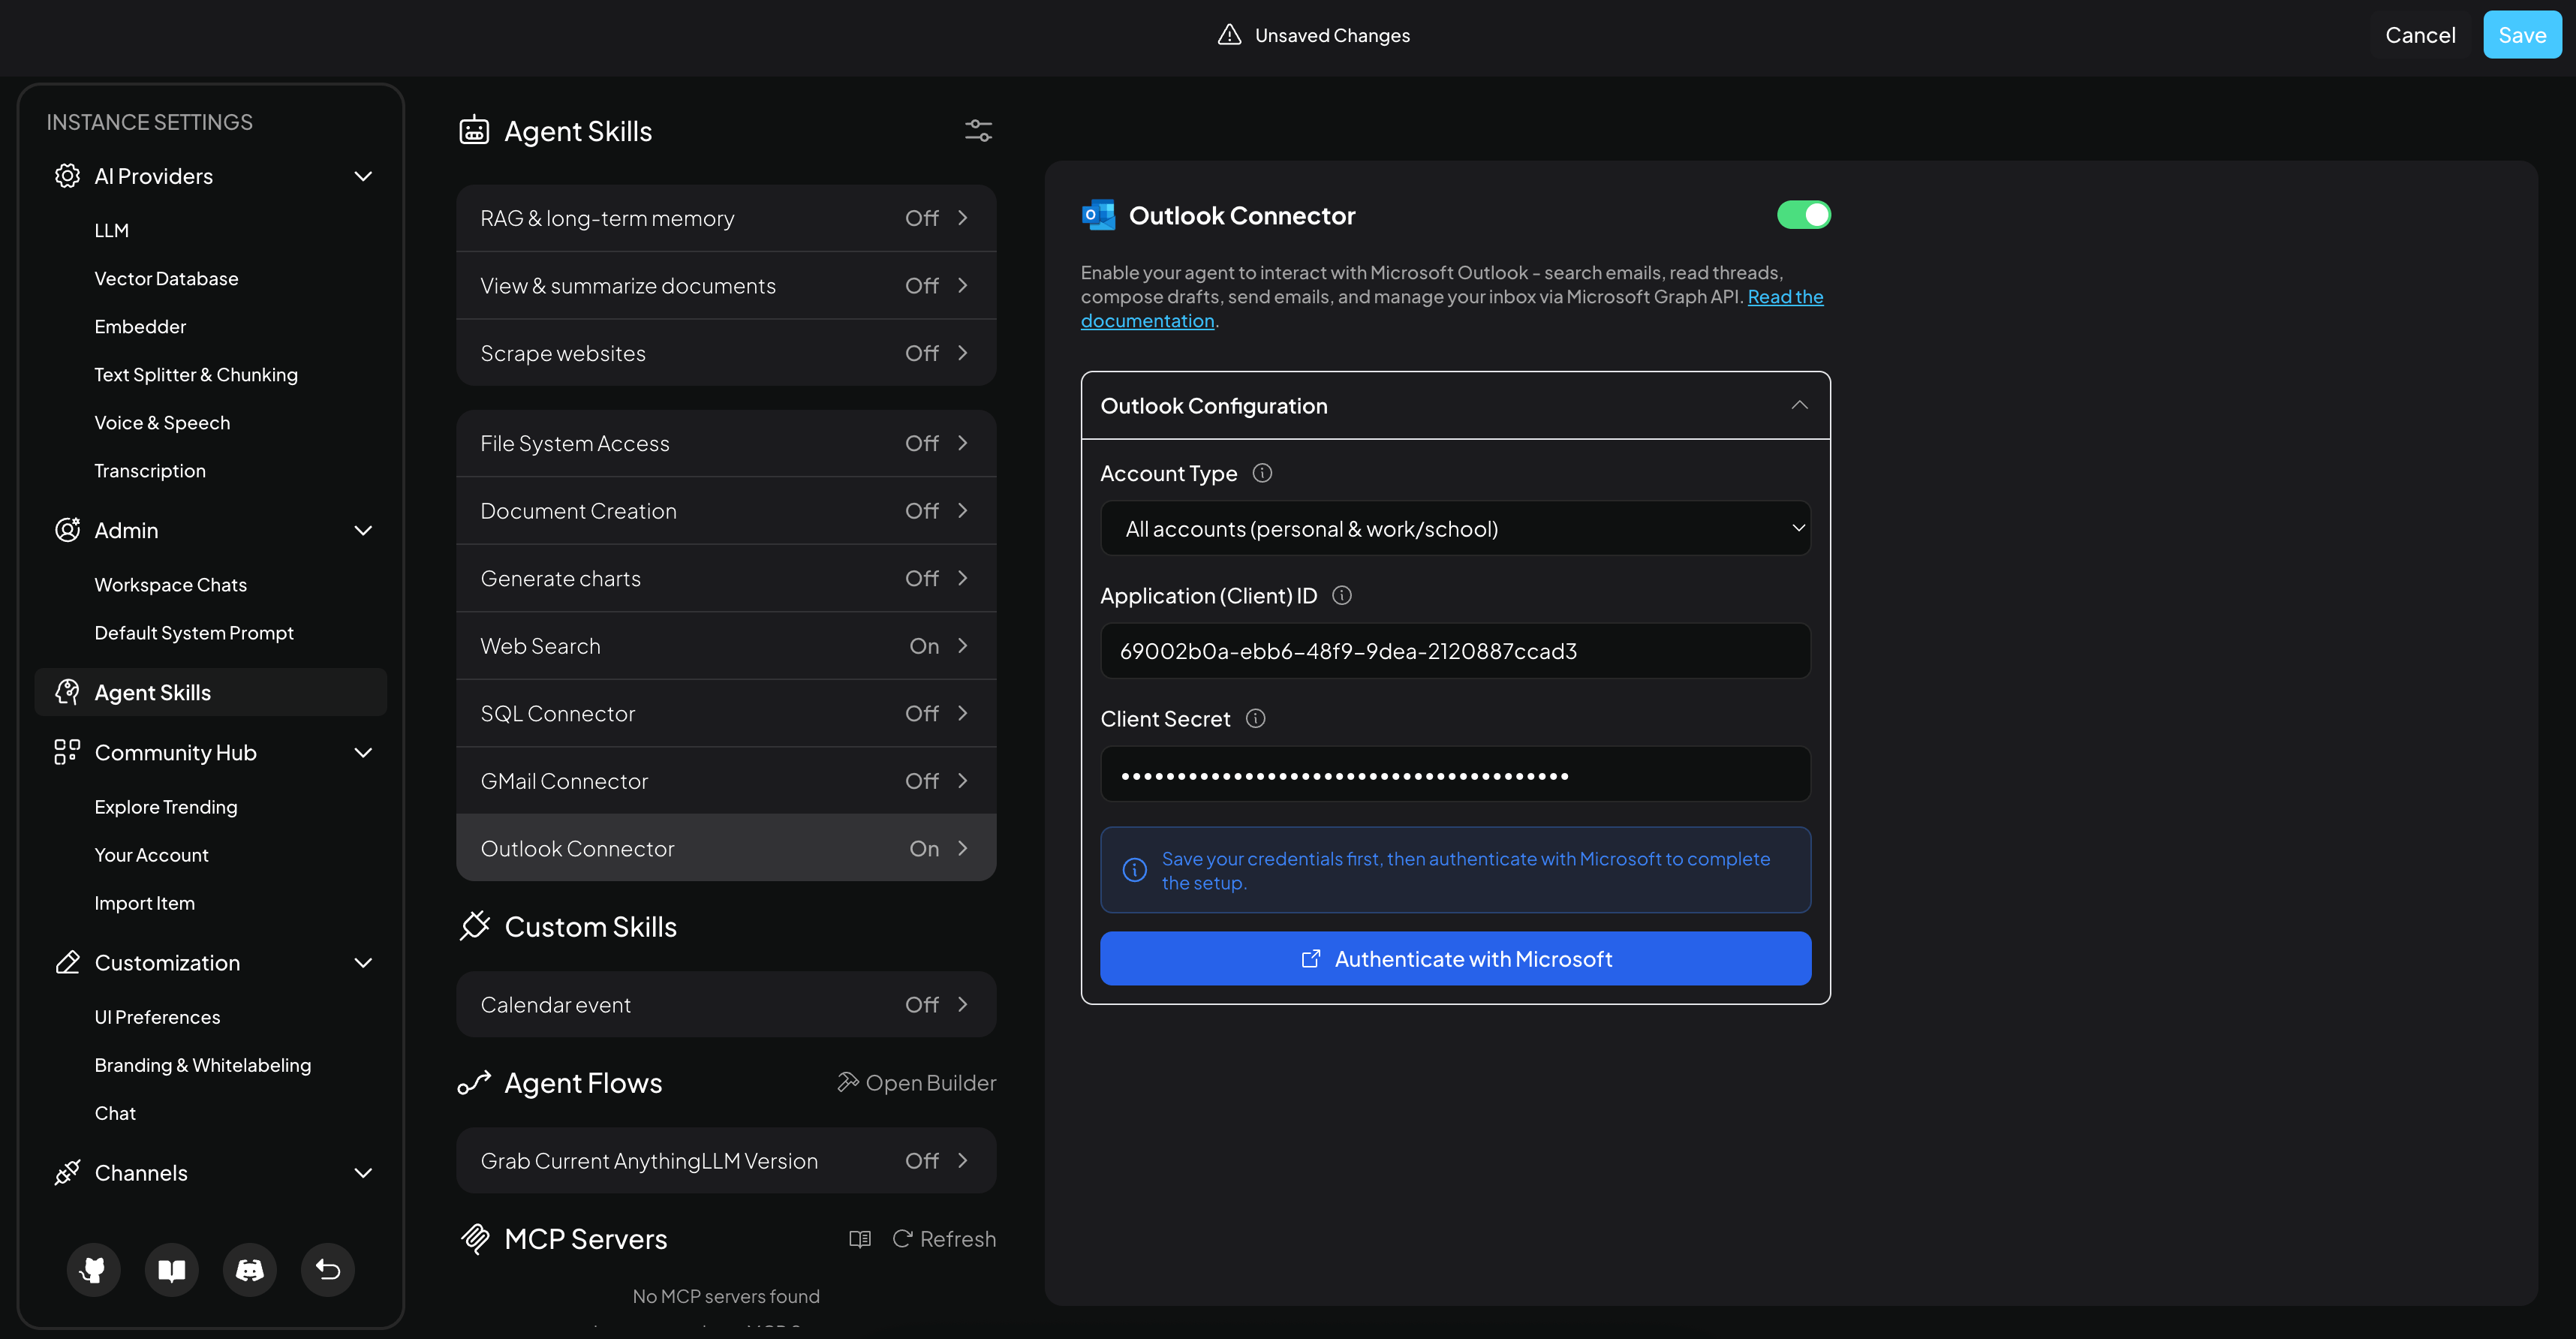2576x1339 pixels.
Task: Click Refresh next to MCP Servers
Action: 942,1238
